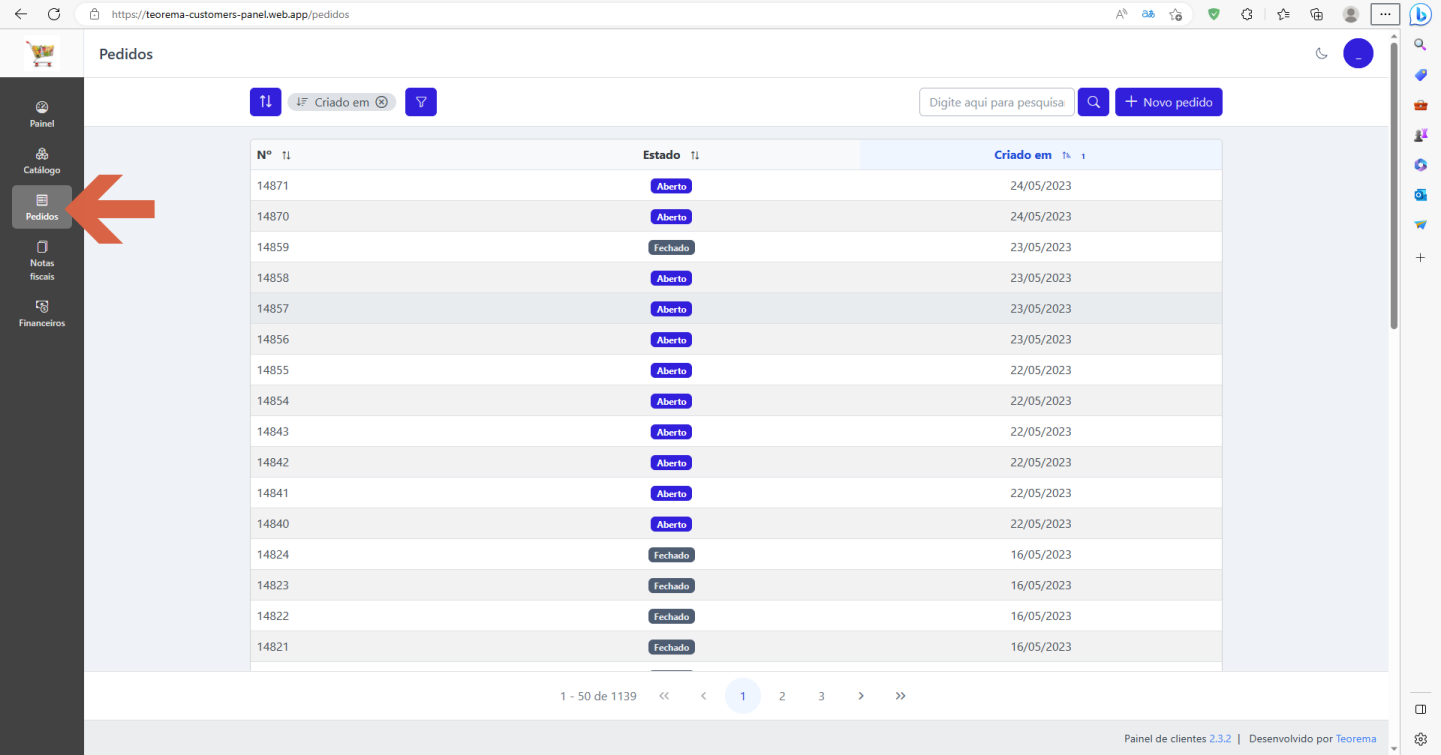Go to last page of results
This screenshot has height=755, width=1441.
(900, 696)
